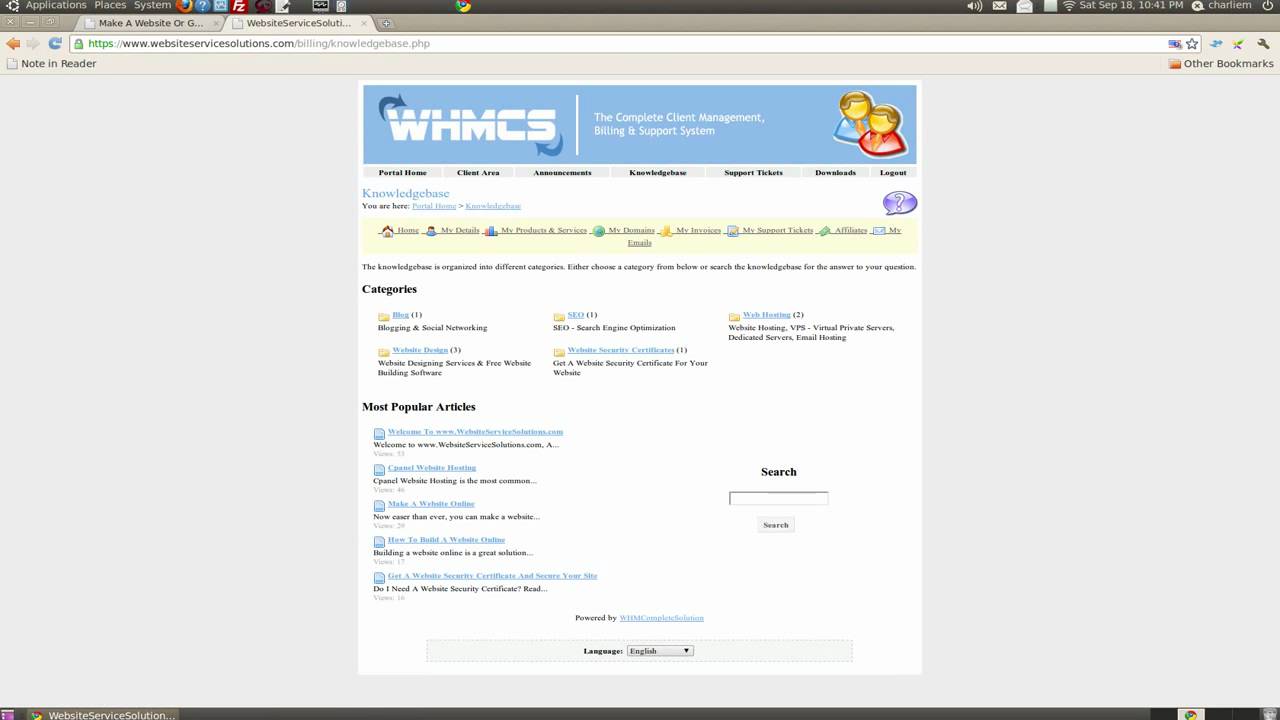
Task: Click the Portal Home breadcrumb link
Action: pyautogui.click(x=434, y=206)
